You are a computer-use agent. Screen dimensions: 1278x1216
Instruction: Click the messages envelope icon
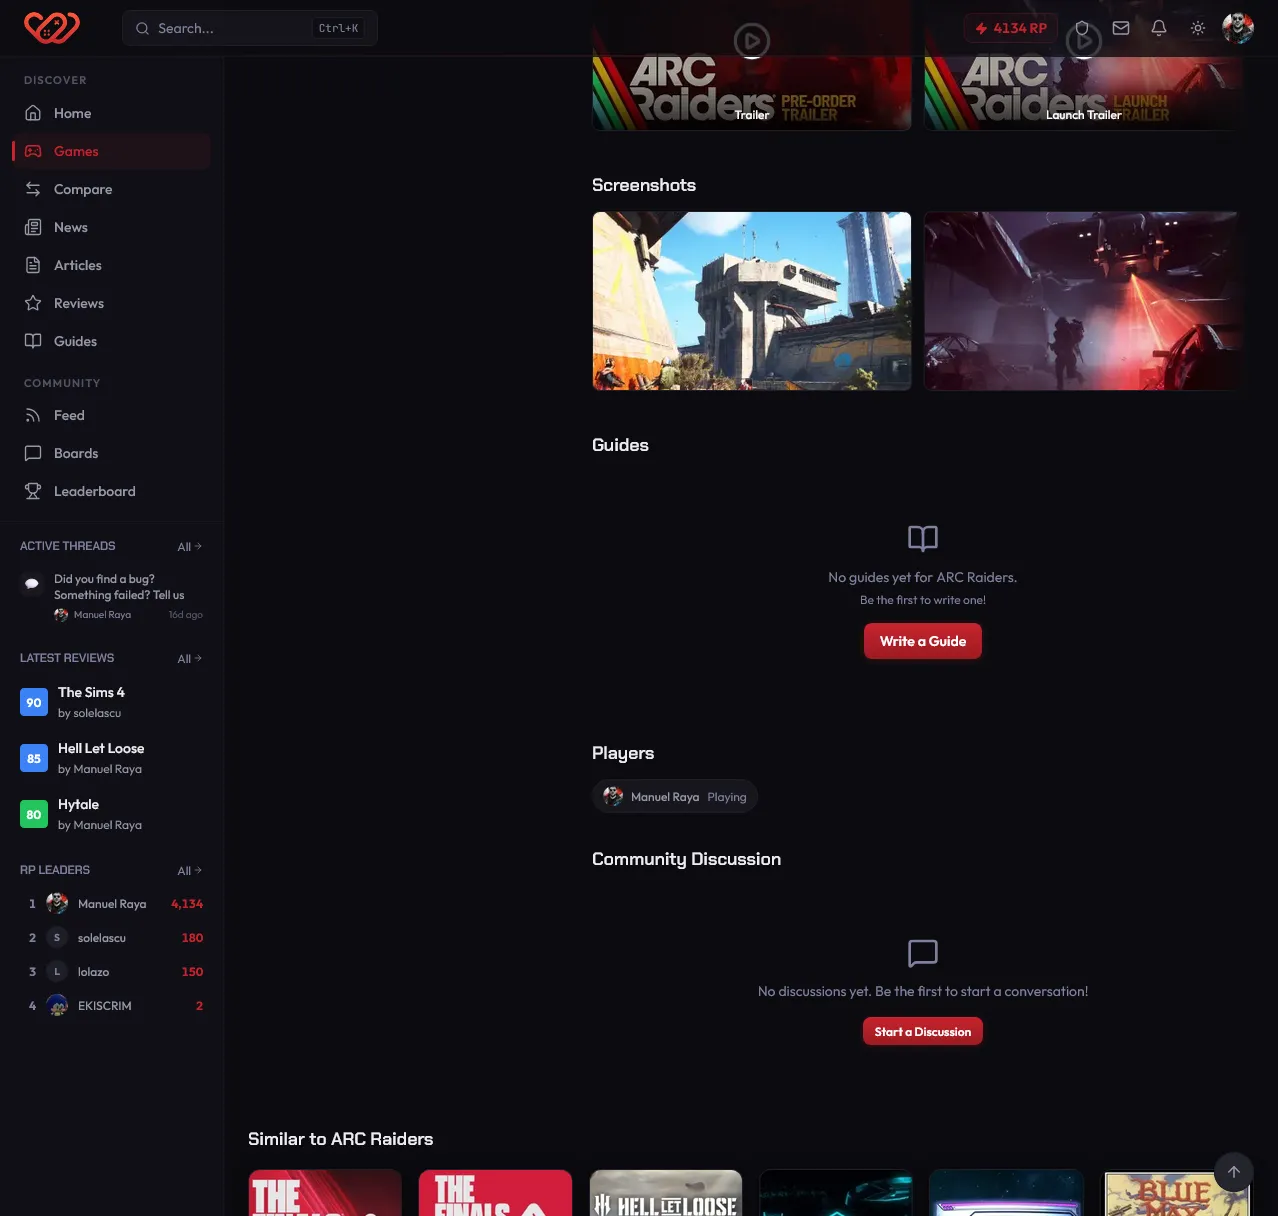pos(1121,28)
